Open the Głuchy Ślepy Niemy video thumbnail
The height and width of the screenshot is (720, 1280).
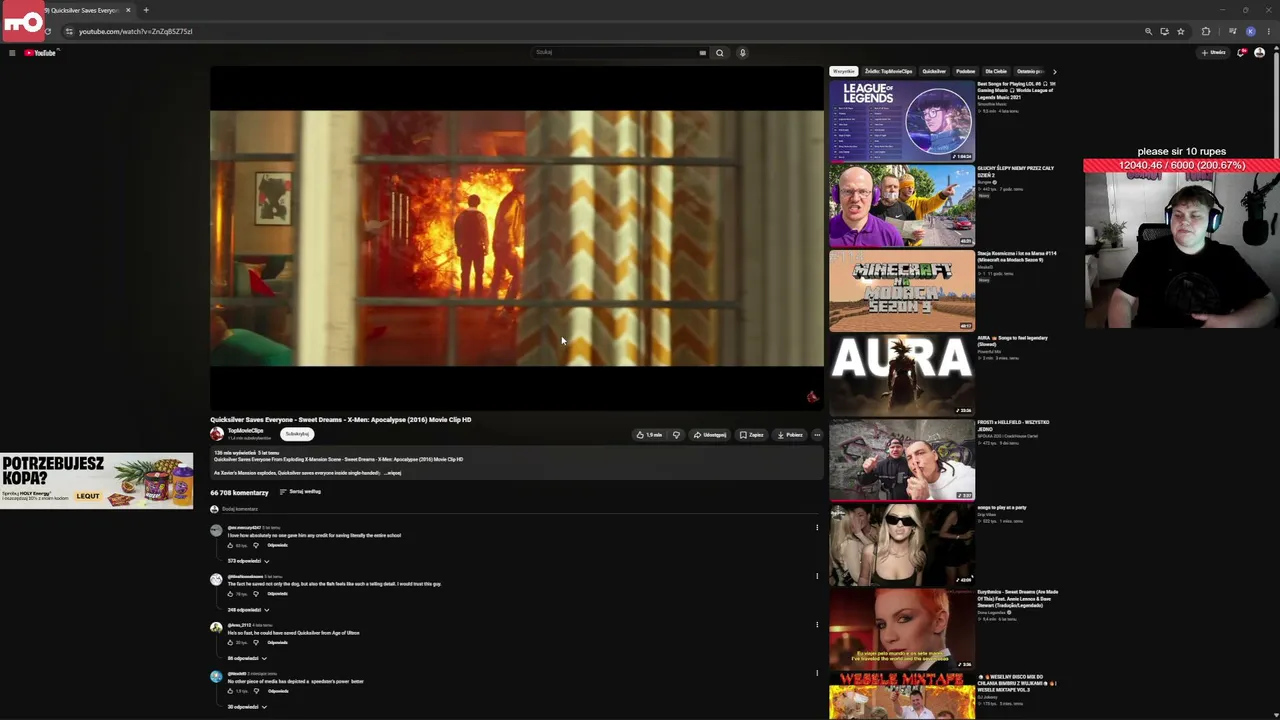click(901, 206)
